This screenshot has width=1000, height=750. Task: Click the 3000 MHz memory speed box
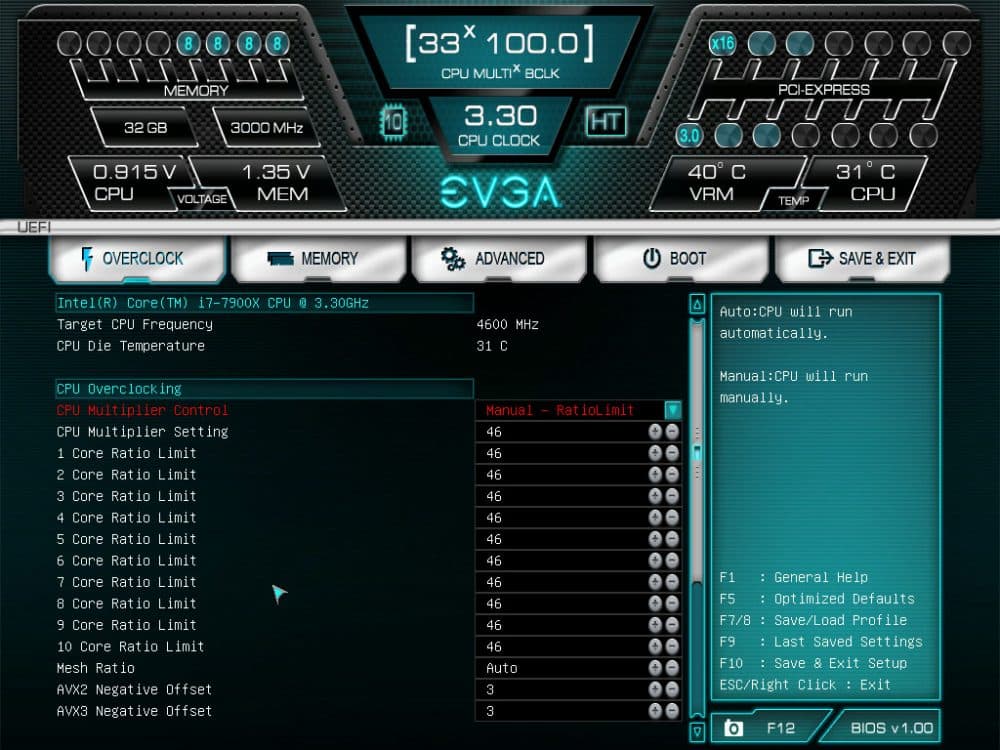tap(267, 128)
